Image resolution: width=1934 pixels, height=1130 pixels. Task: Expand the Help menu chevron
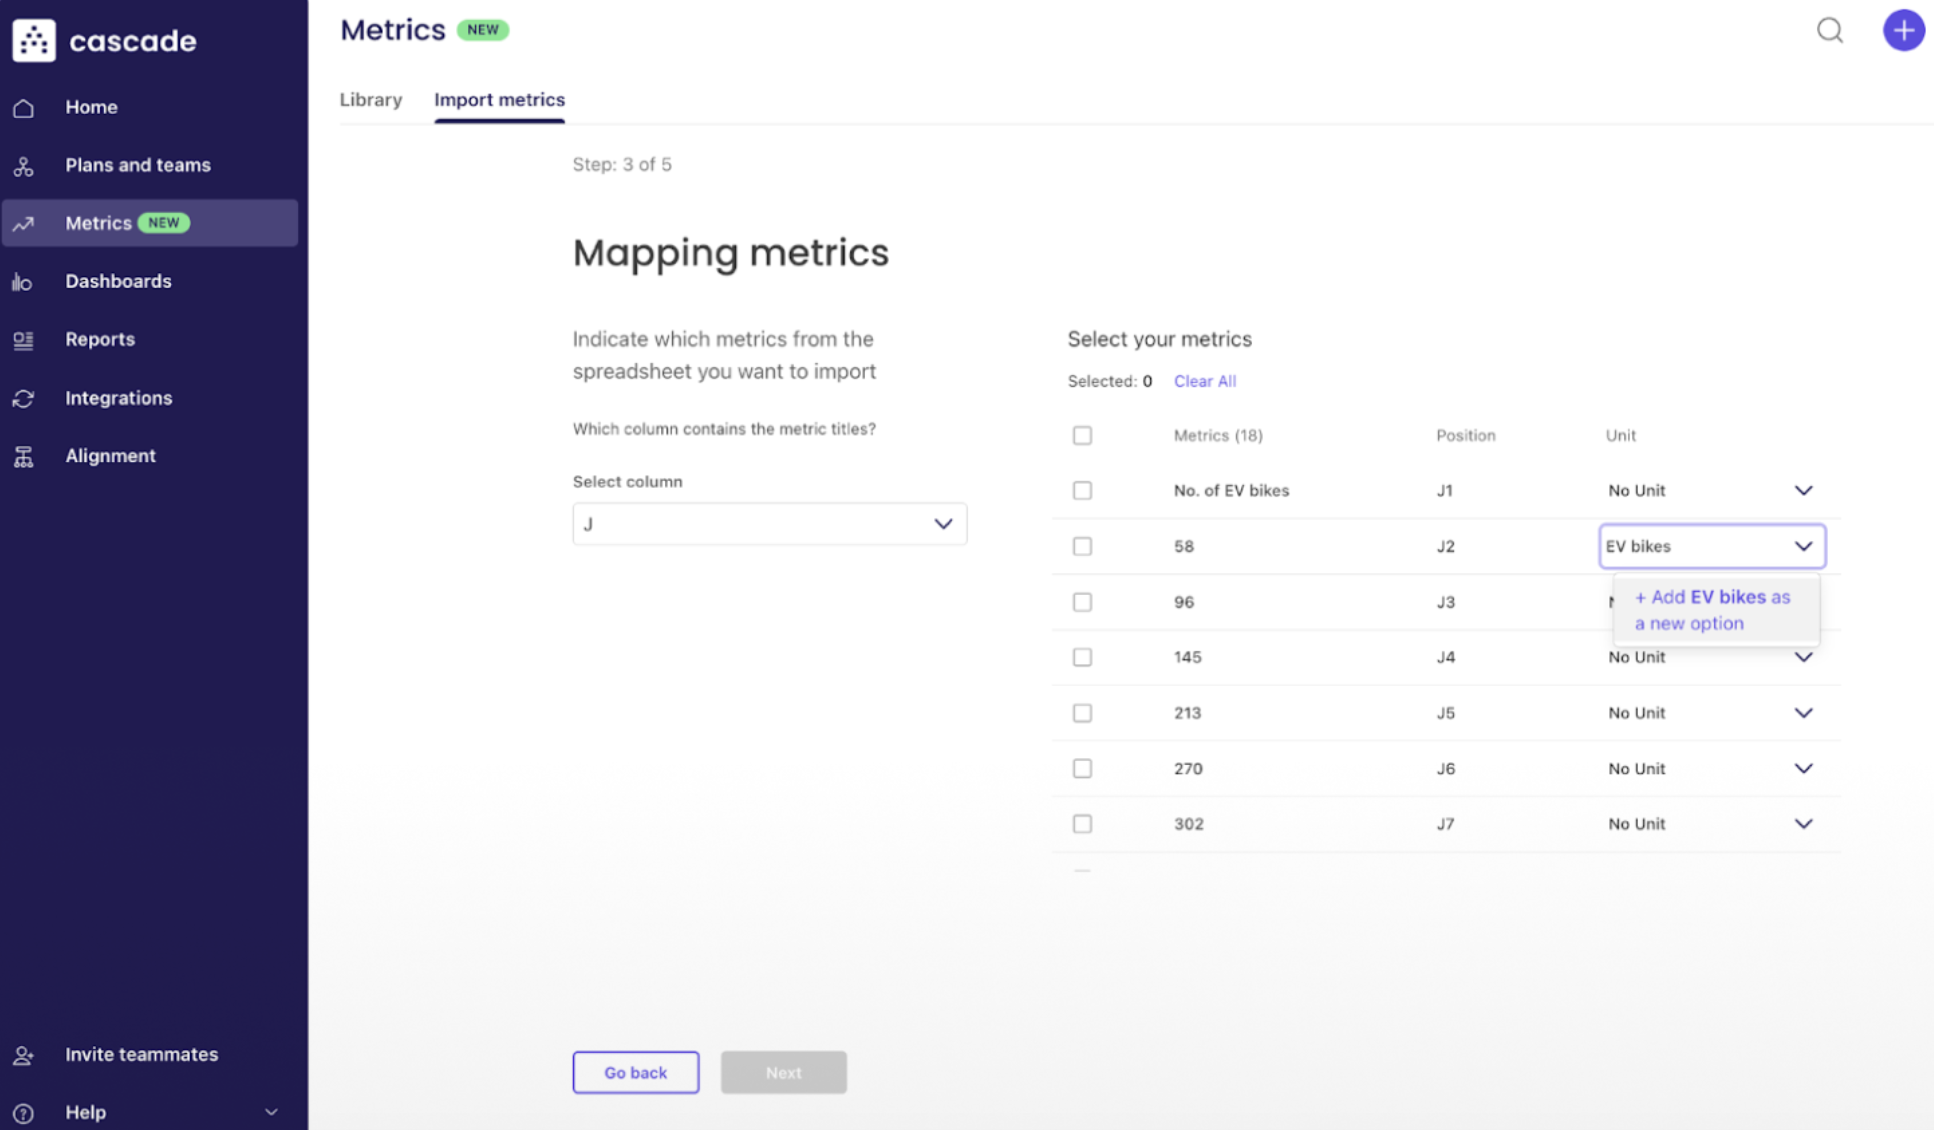pos(271,1112)
